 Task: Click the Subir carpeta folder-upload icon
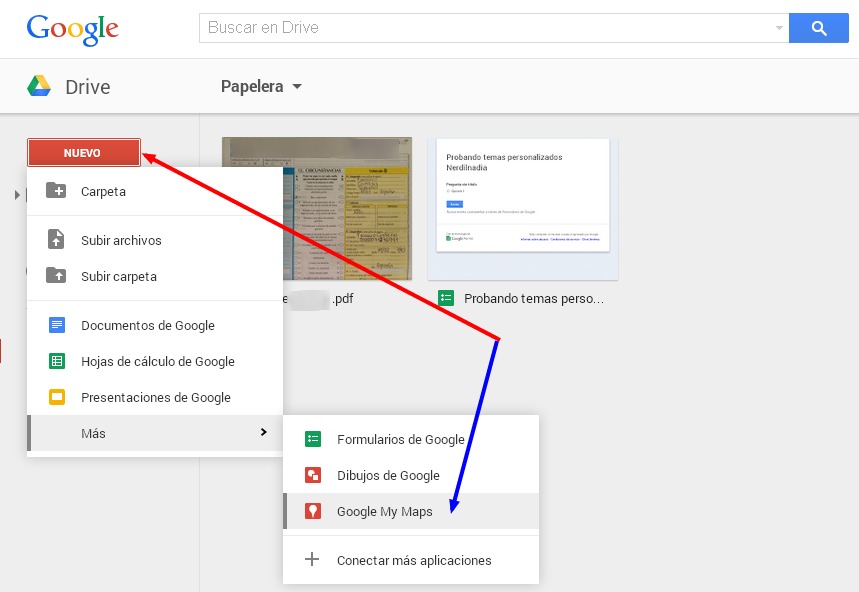(56, 275)
